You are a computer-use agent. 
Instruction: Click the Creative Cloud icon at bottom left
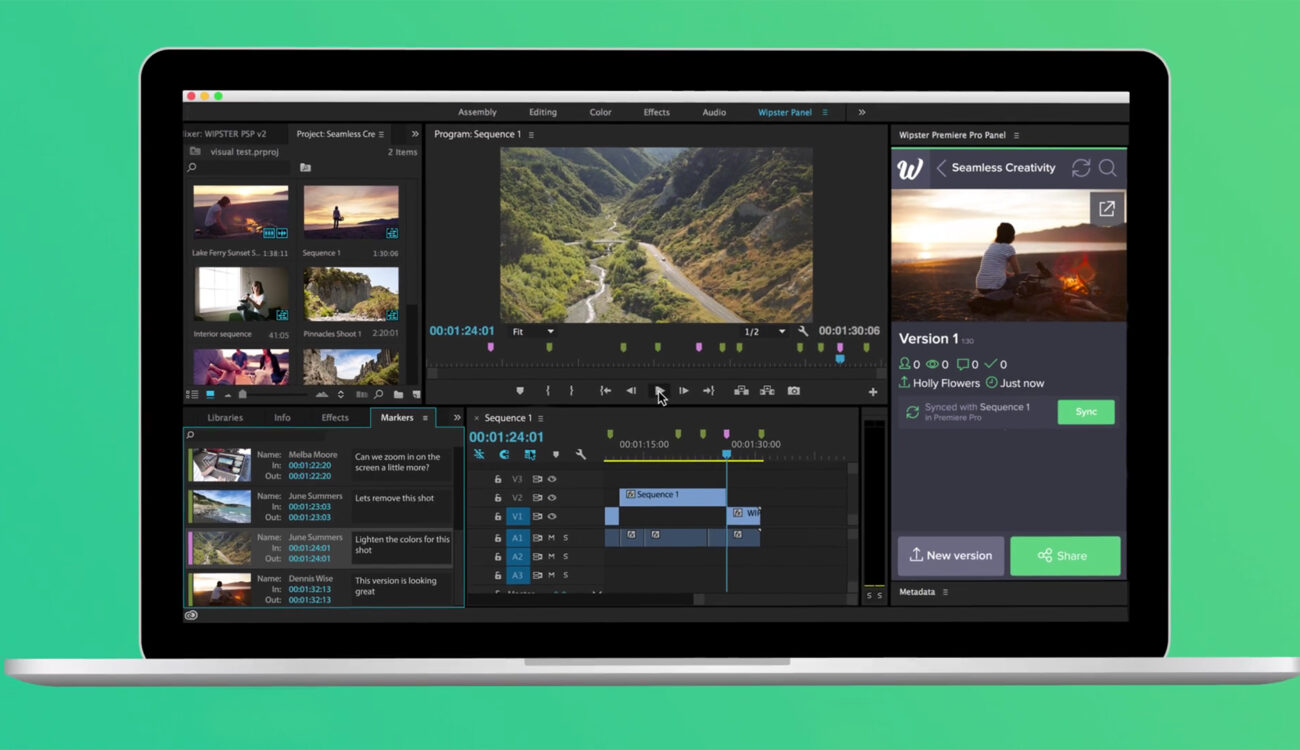[x=191, y=615]
